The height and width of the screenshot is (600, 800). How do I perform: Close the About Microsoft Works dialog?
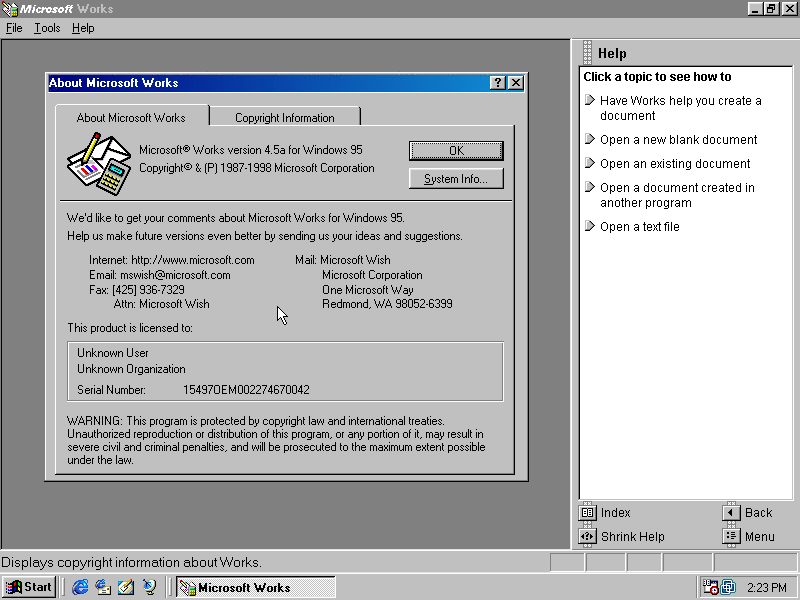pyautogui.click(x=516, y=83)
